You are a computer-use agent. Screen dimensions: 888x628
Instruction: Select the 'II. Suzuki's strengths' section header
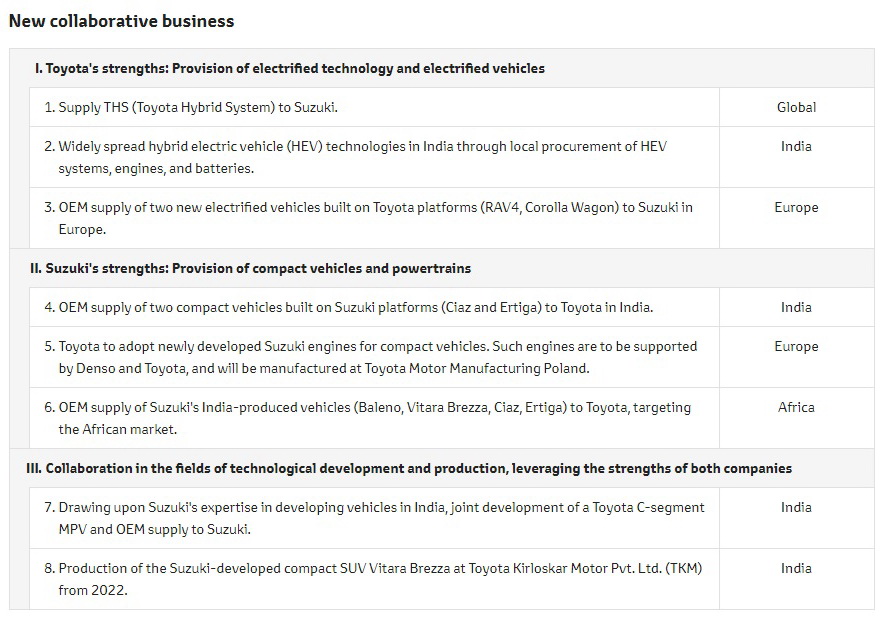tap(250, 269)
